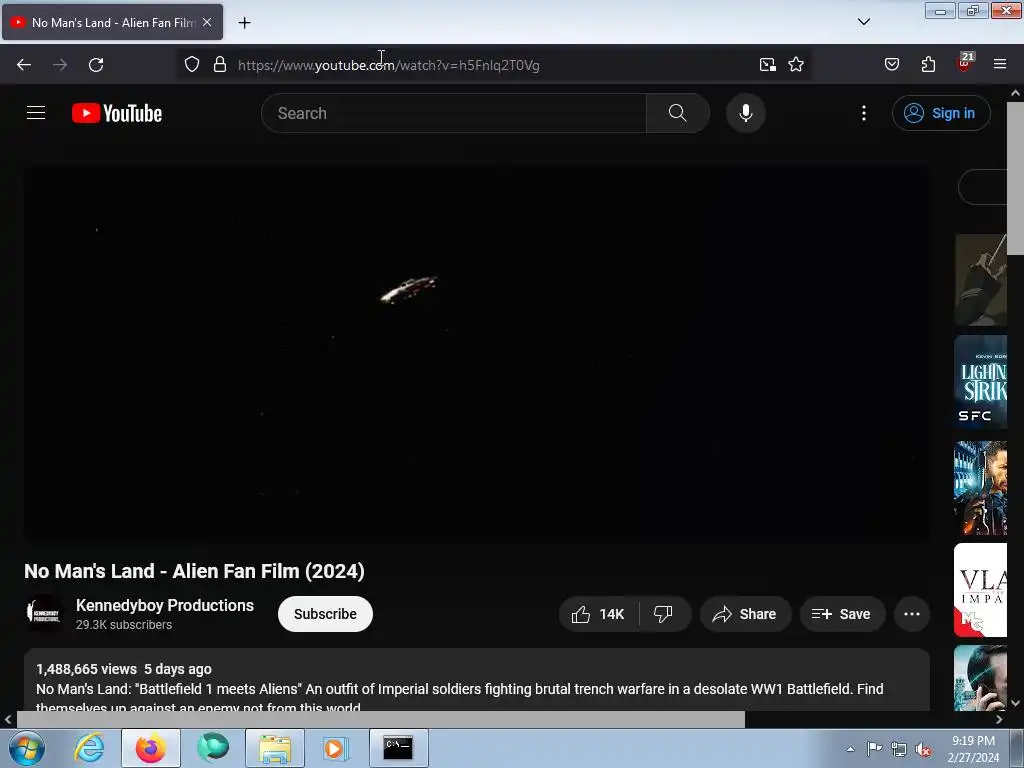Open the uBlock extension icon showing 21
The image size is (1024, 768).
pos(965,63)
